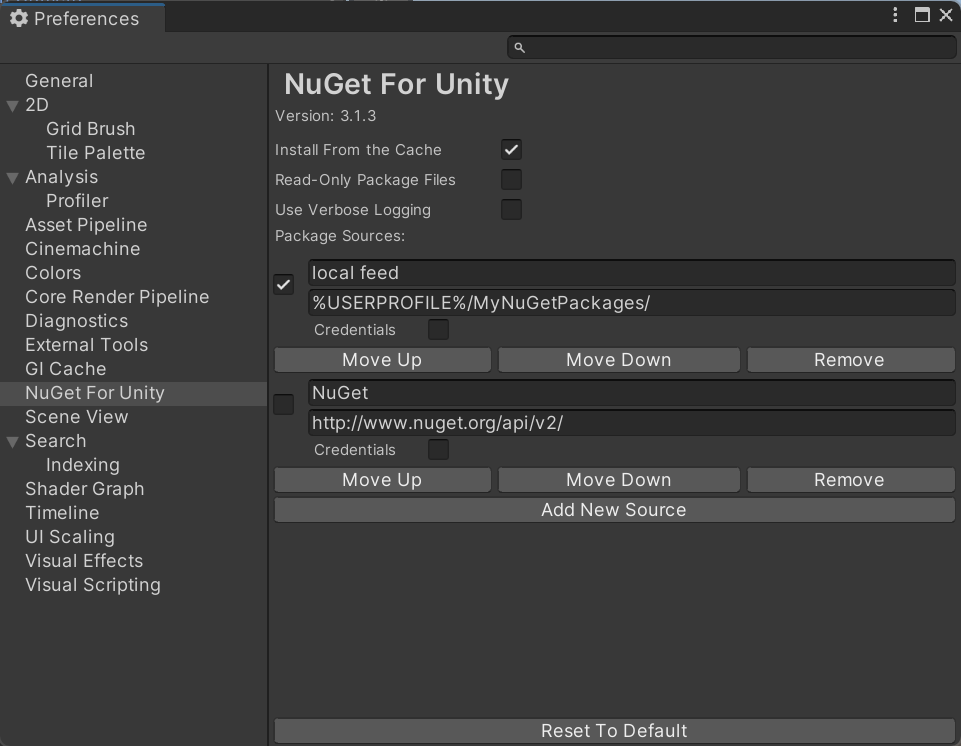This screenshot has height=746, width=961.
Task: Click the magnifier icon in the search field
Action: (518, 47)
